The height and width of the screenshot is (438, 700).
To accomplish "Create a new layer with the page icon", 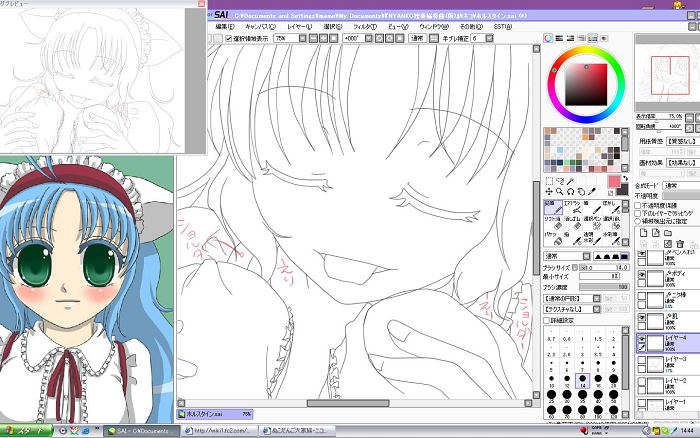I will (643, 233).
